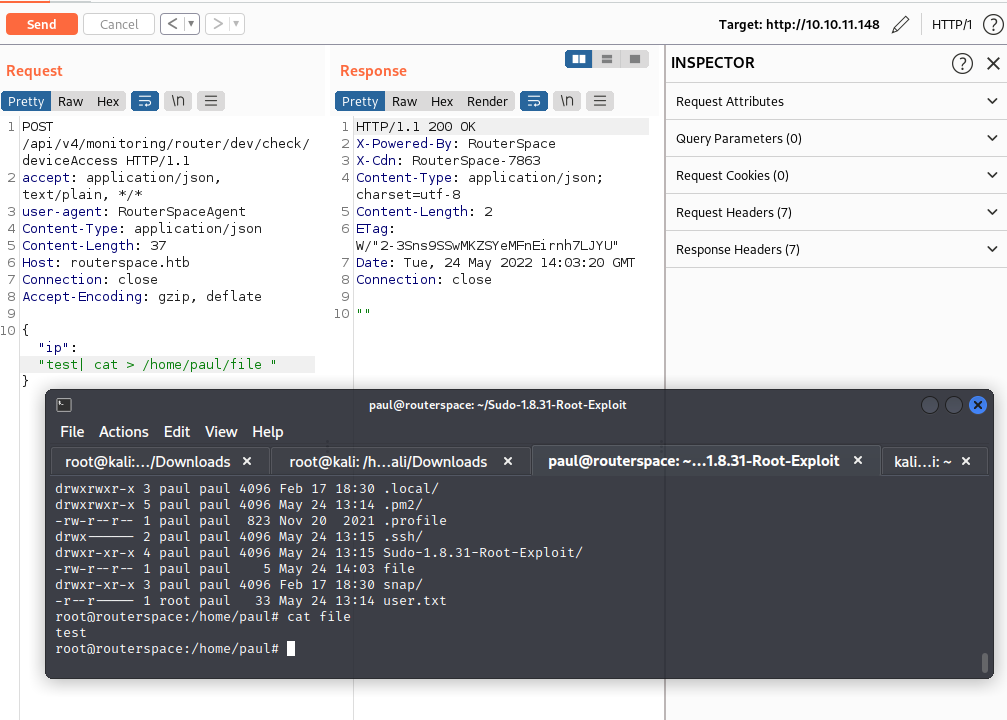Edit the target with pencil icon
Screen dimensions: 1007x720
[900, 24]
